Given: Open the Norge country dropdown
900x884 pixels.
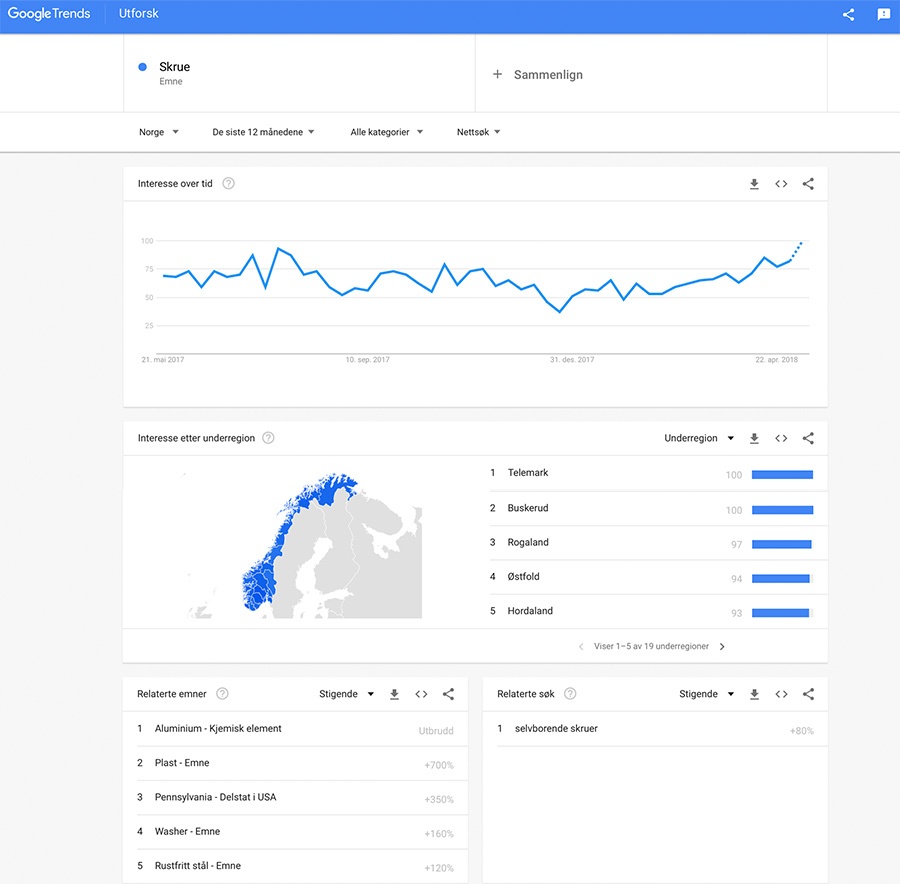Looking at the screenshot, I should pos(158,131).
